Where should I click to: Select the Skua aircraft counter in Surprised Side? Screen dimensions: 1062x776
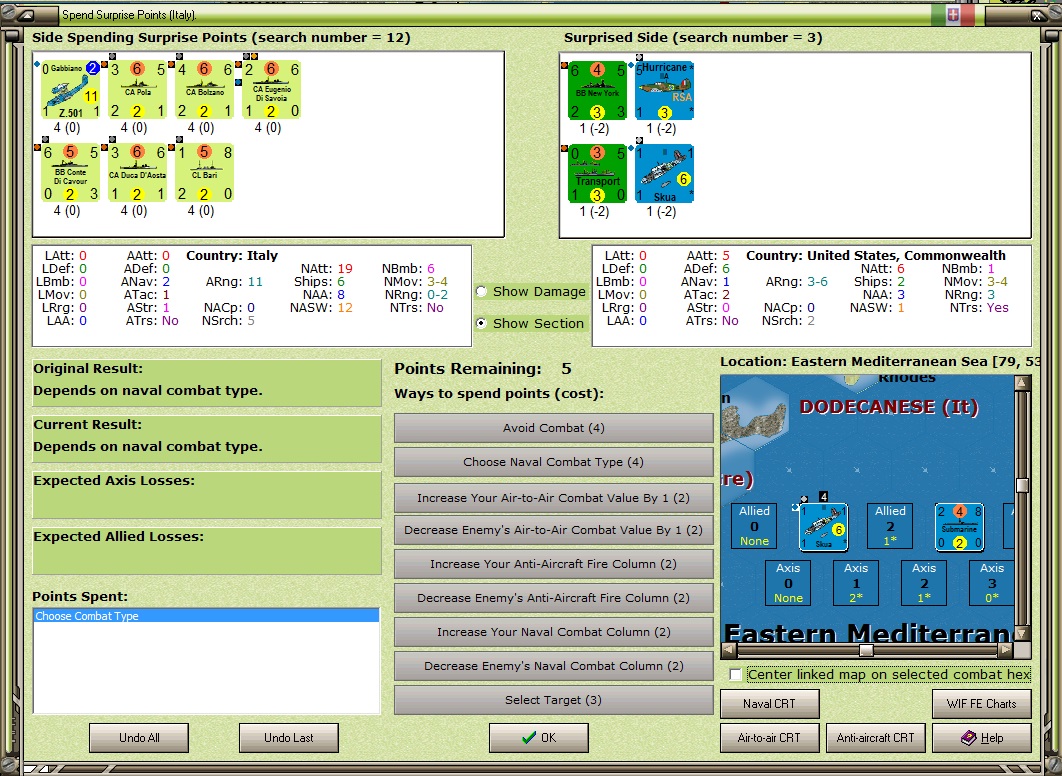coord(664,173)
